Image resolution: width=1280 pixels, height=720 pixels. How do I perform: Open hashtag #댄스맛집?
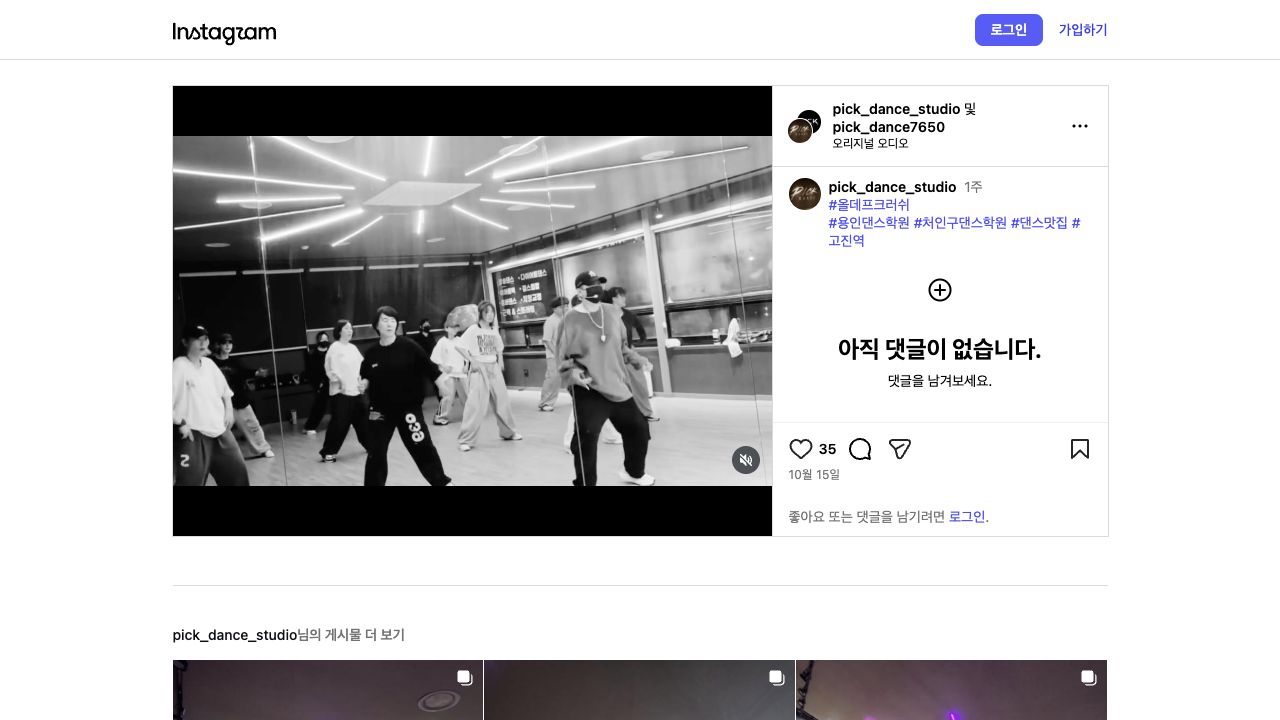(x=1039, y=223)
